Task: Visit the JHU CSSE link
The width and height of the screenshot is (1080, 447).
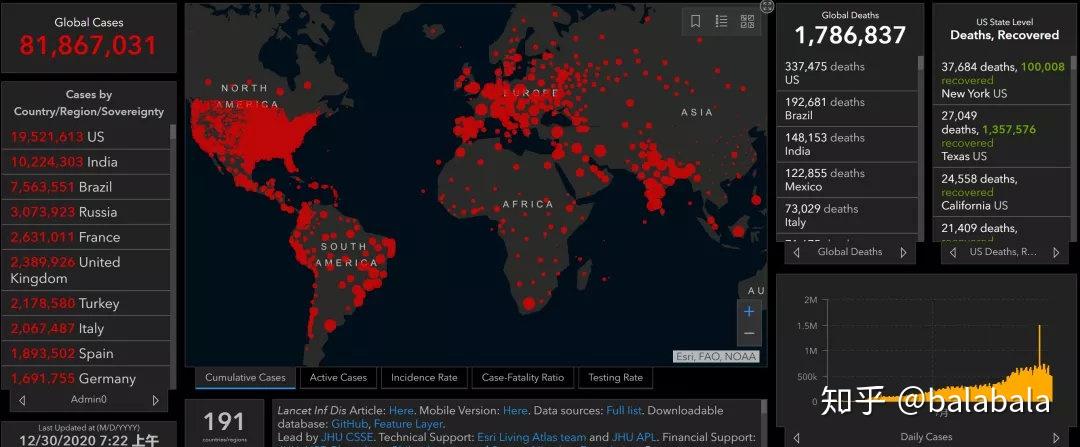Action: point(347,437)
